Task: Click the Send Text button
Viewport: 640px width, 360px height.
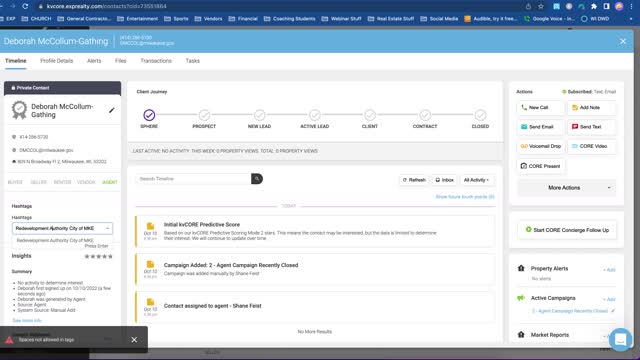Action: click(591, 127)
